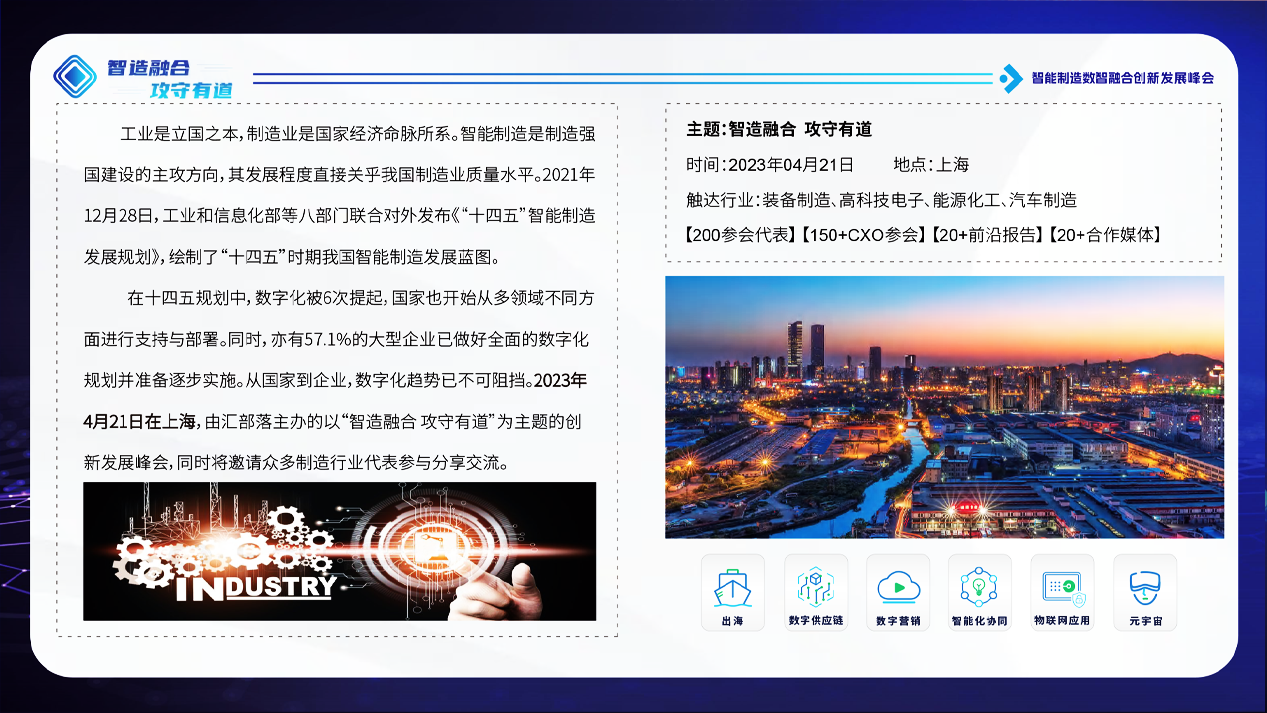
Task: Click the line 主题:智造融合 攻守有道
Action: point(779,129)
